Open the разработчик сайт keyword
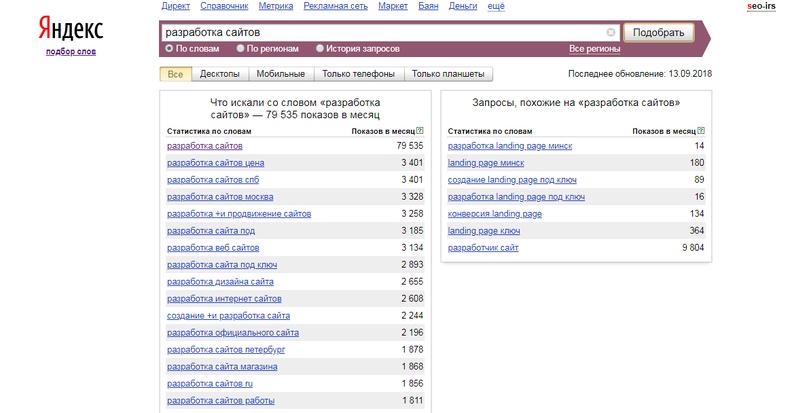This screenshot has width=807, height=413. (x=483, y=248)
